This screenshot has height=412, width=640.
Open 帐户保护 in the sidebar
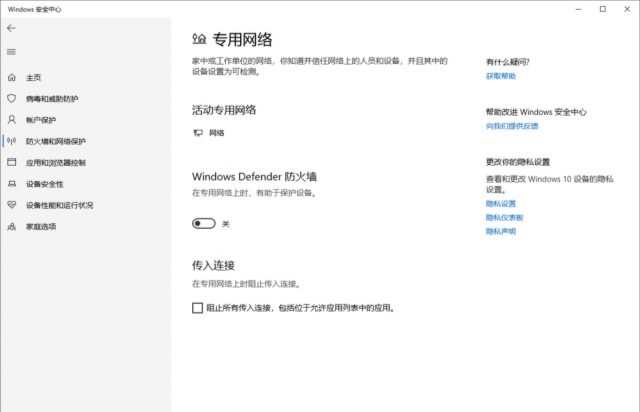point(41,120)
